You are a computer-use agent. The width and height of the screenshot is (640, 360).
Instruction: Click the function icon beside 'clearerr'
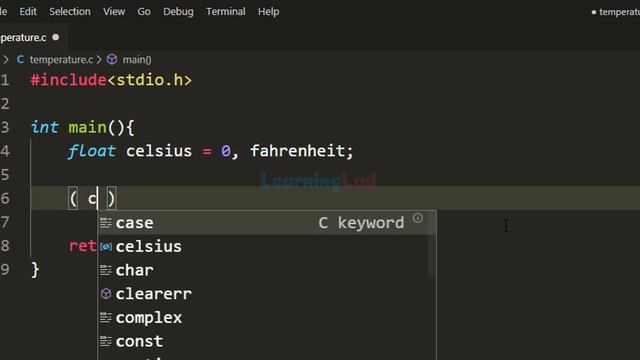[106, 294]
